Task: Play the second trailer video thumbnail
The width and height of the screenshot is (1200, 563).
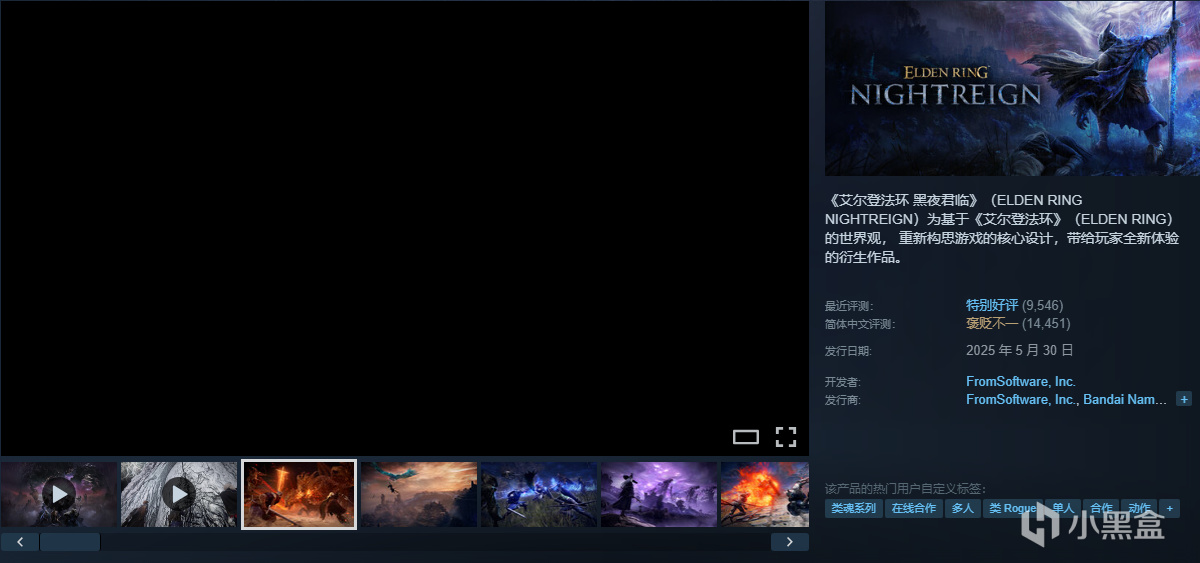Action: [x=179, y=494]
